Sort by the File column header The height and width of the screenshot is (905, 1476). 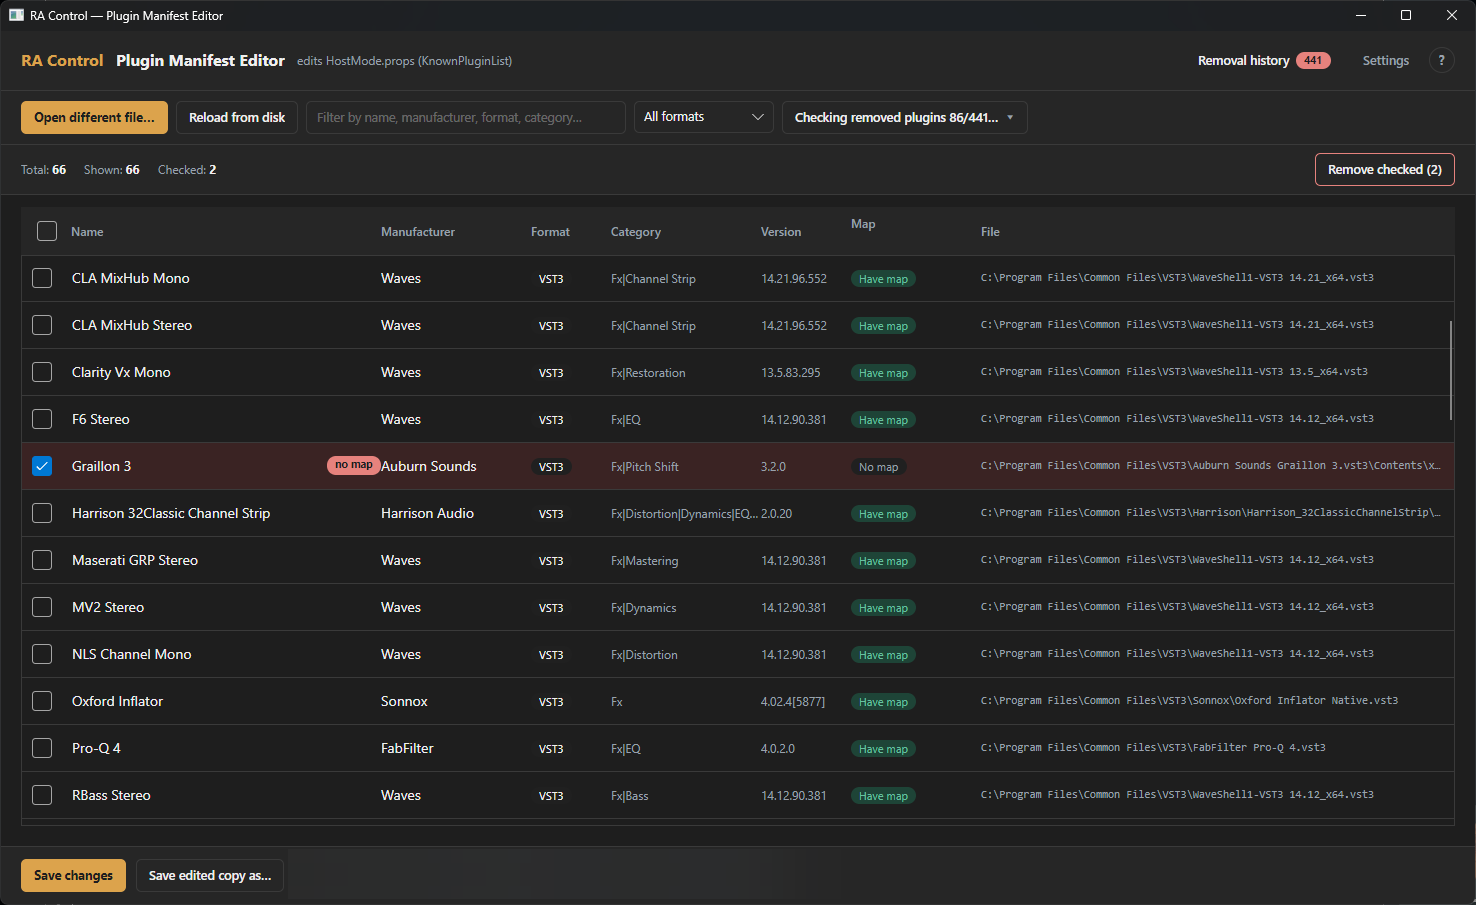[990, 232]
